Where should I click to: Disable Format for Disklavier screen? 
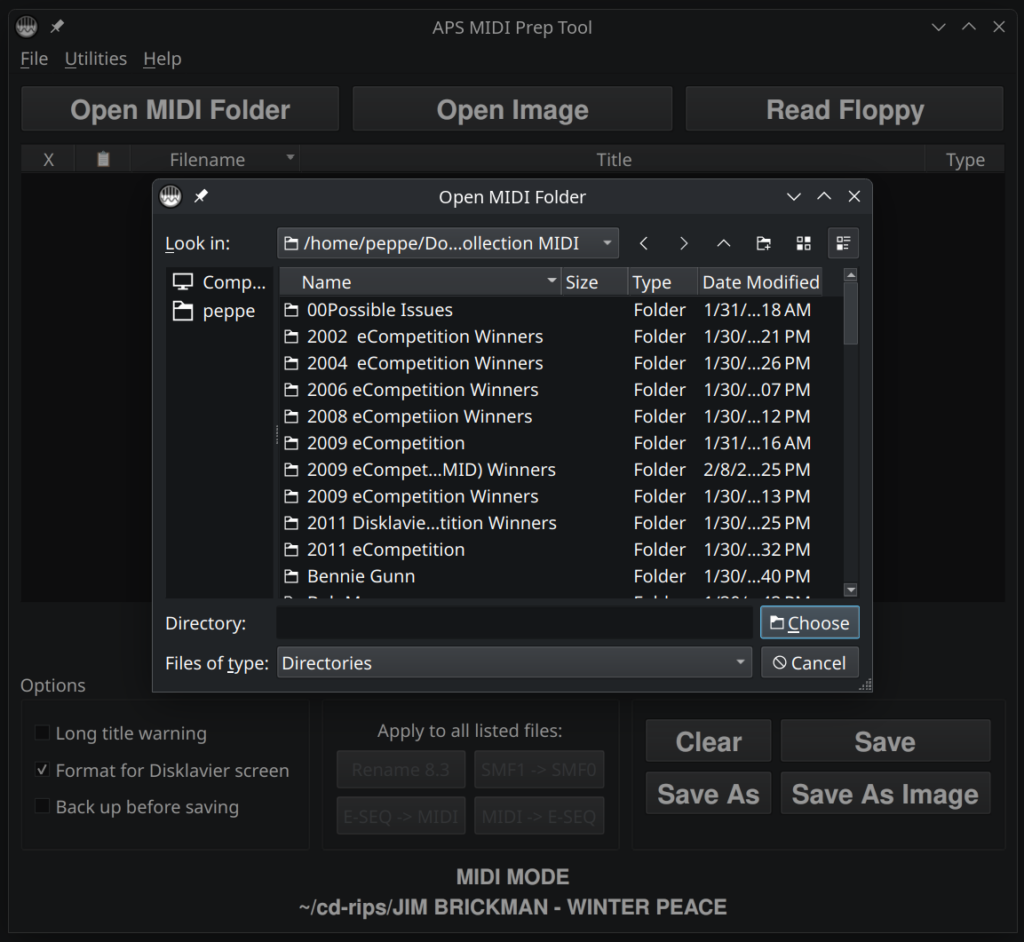pyautogui.click(x=41, y=771)
